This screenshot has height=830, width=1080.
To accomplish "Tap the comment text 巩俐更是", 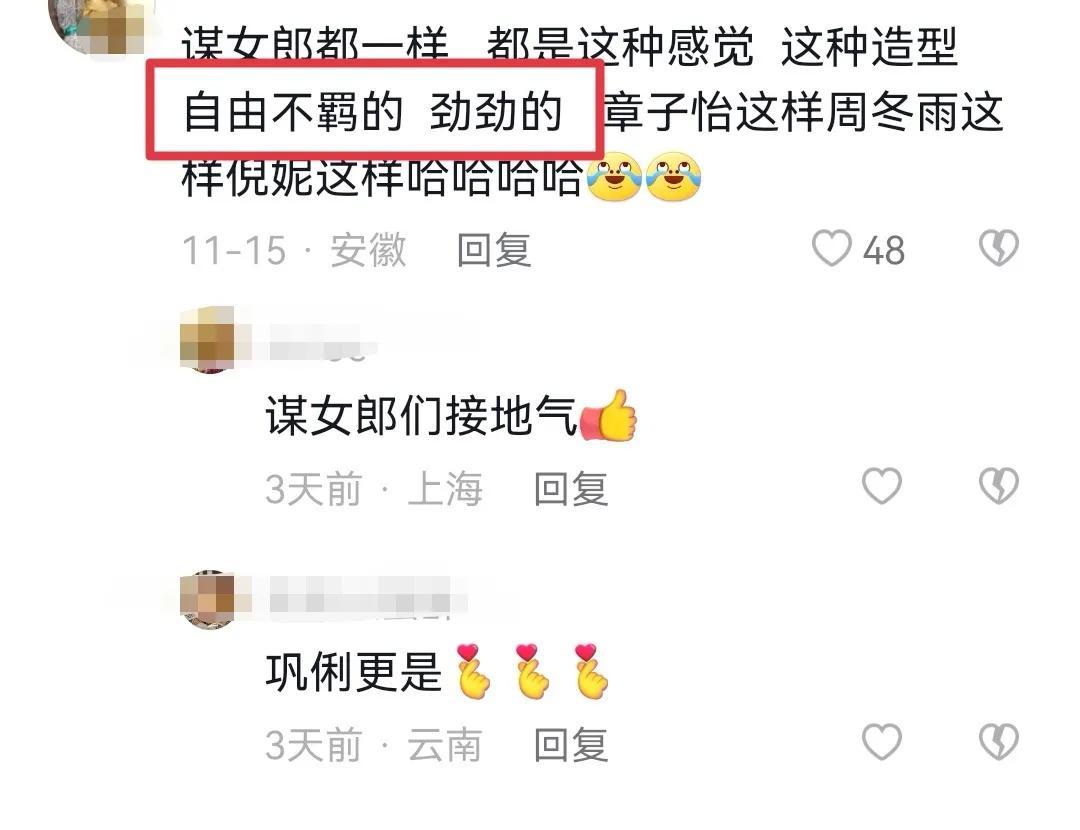I will tap(353, 672).
